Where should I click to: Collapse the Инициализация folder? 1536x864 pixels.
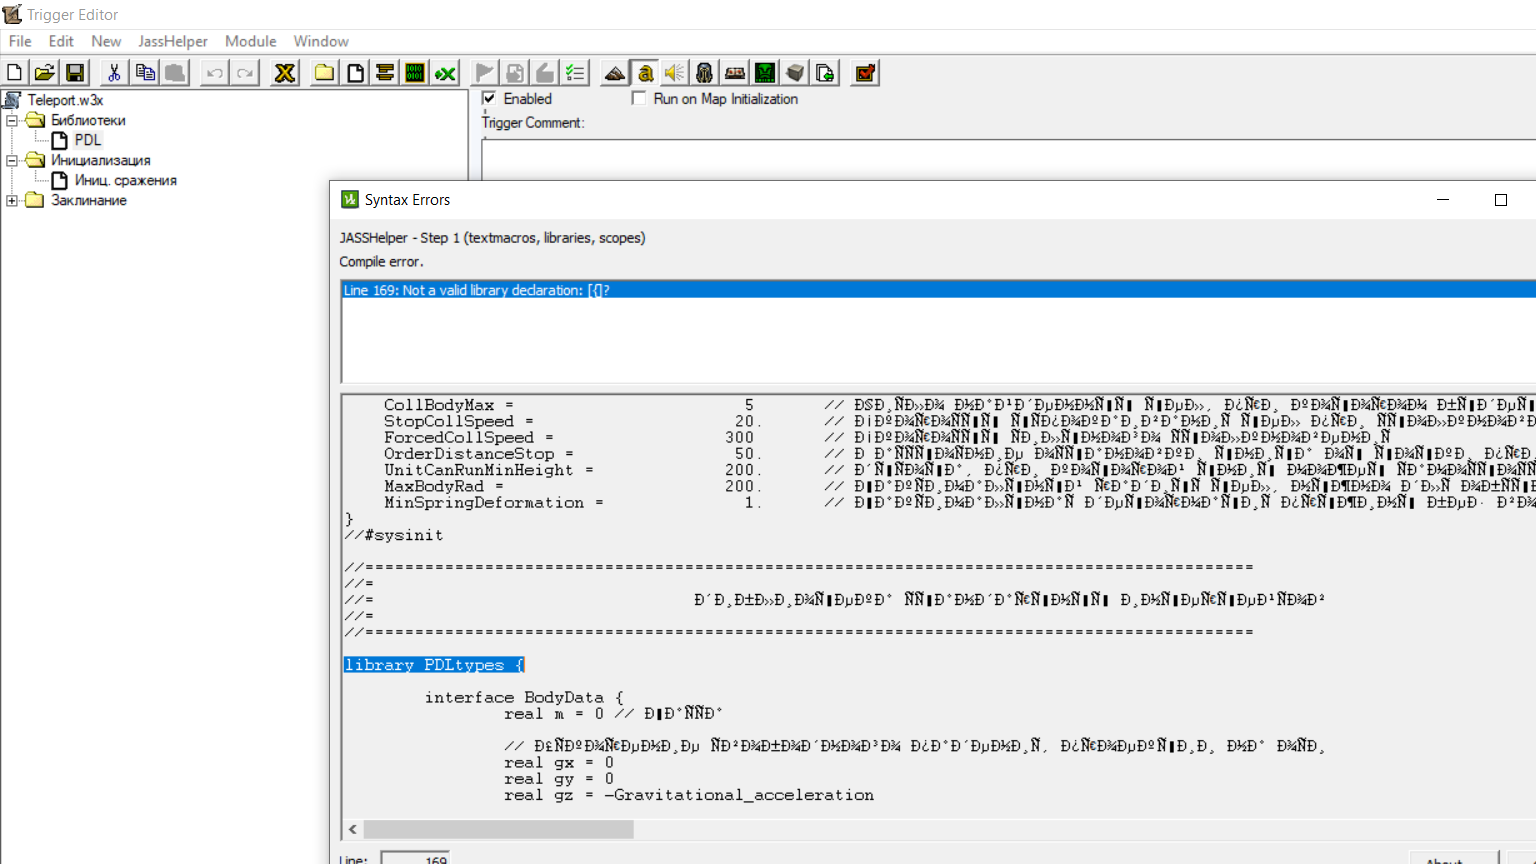pyautogui.click(x=12, y=160)
